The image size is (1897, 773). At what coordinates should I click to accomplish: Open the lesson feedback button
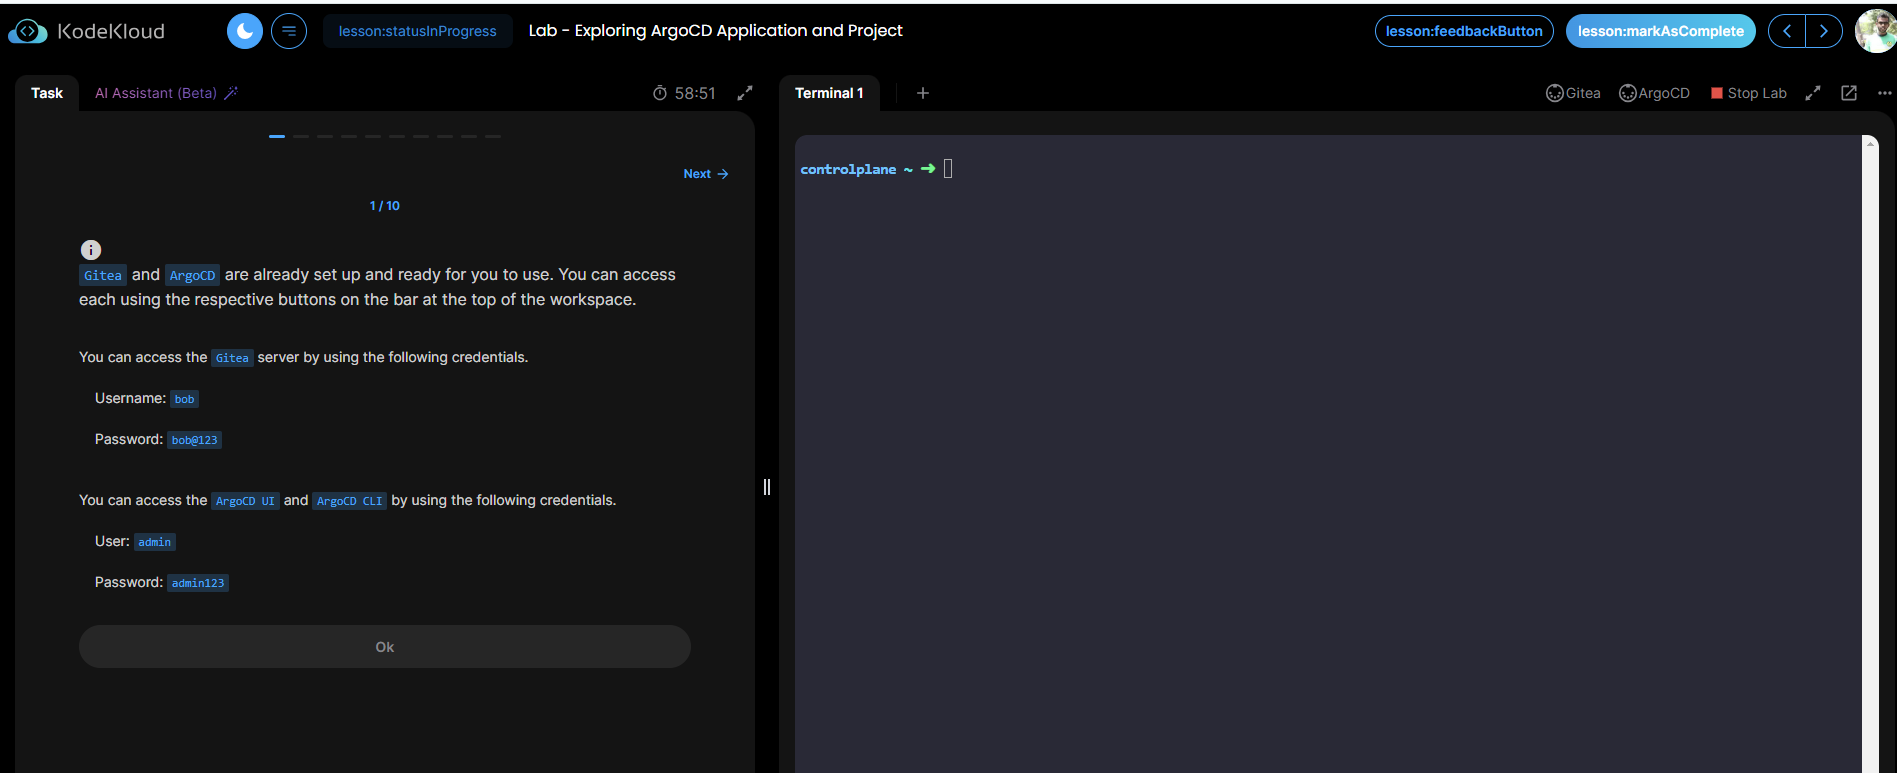pyautogui.click(x=1463, y=31)
